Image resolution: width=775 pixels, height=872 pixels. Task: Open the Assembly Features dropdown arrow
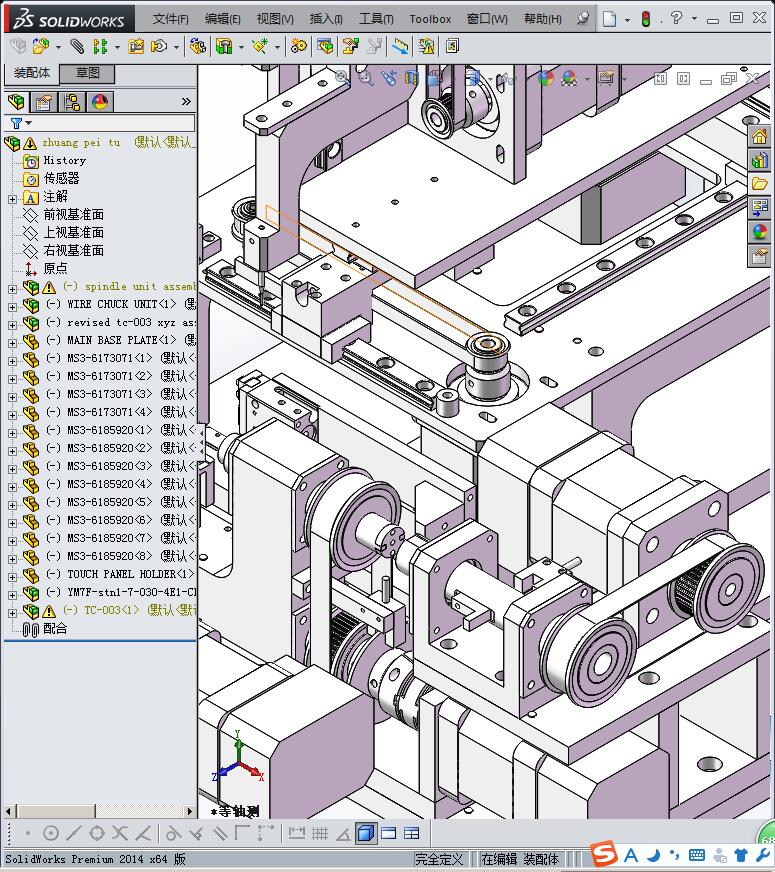241,47
